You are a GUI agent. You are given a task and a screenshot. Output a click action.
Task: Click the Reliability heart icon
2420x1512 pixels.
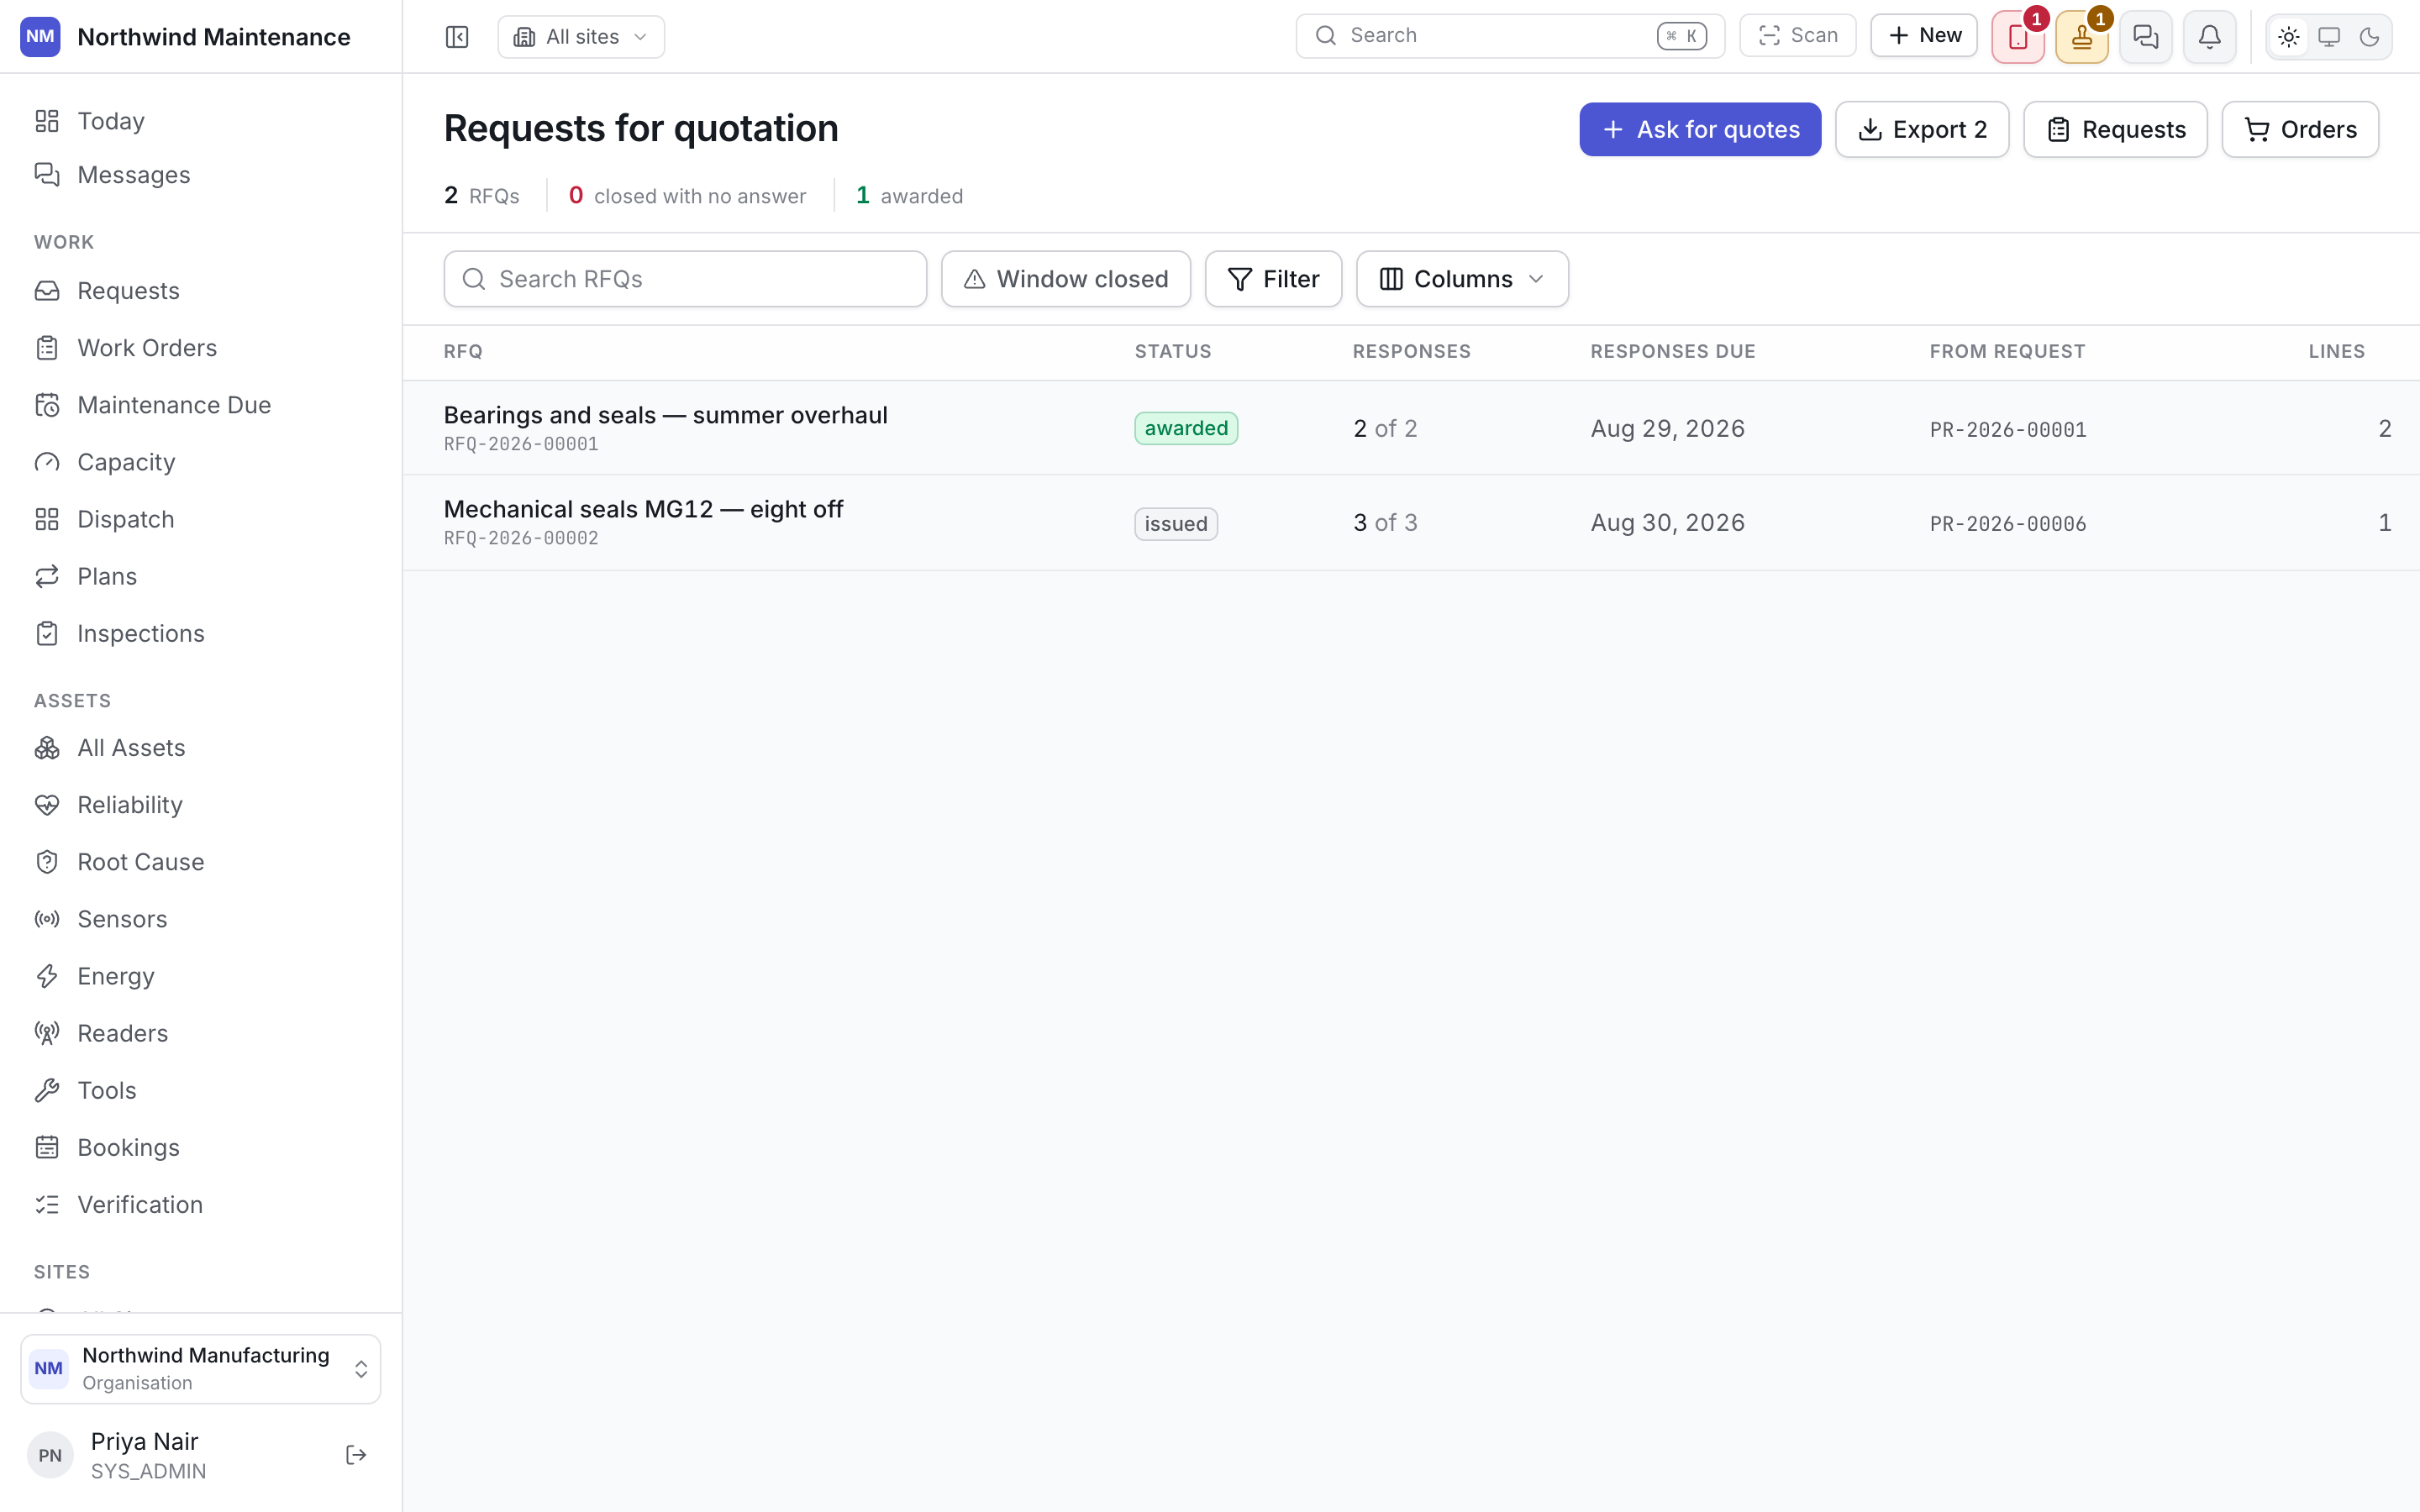tap(47, 805)
